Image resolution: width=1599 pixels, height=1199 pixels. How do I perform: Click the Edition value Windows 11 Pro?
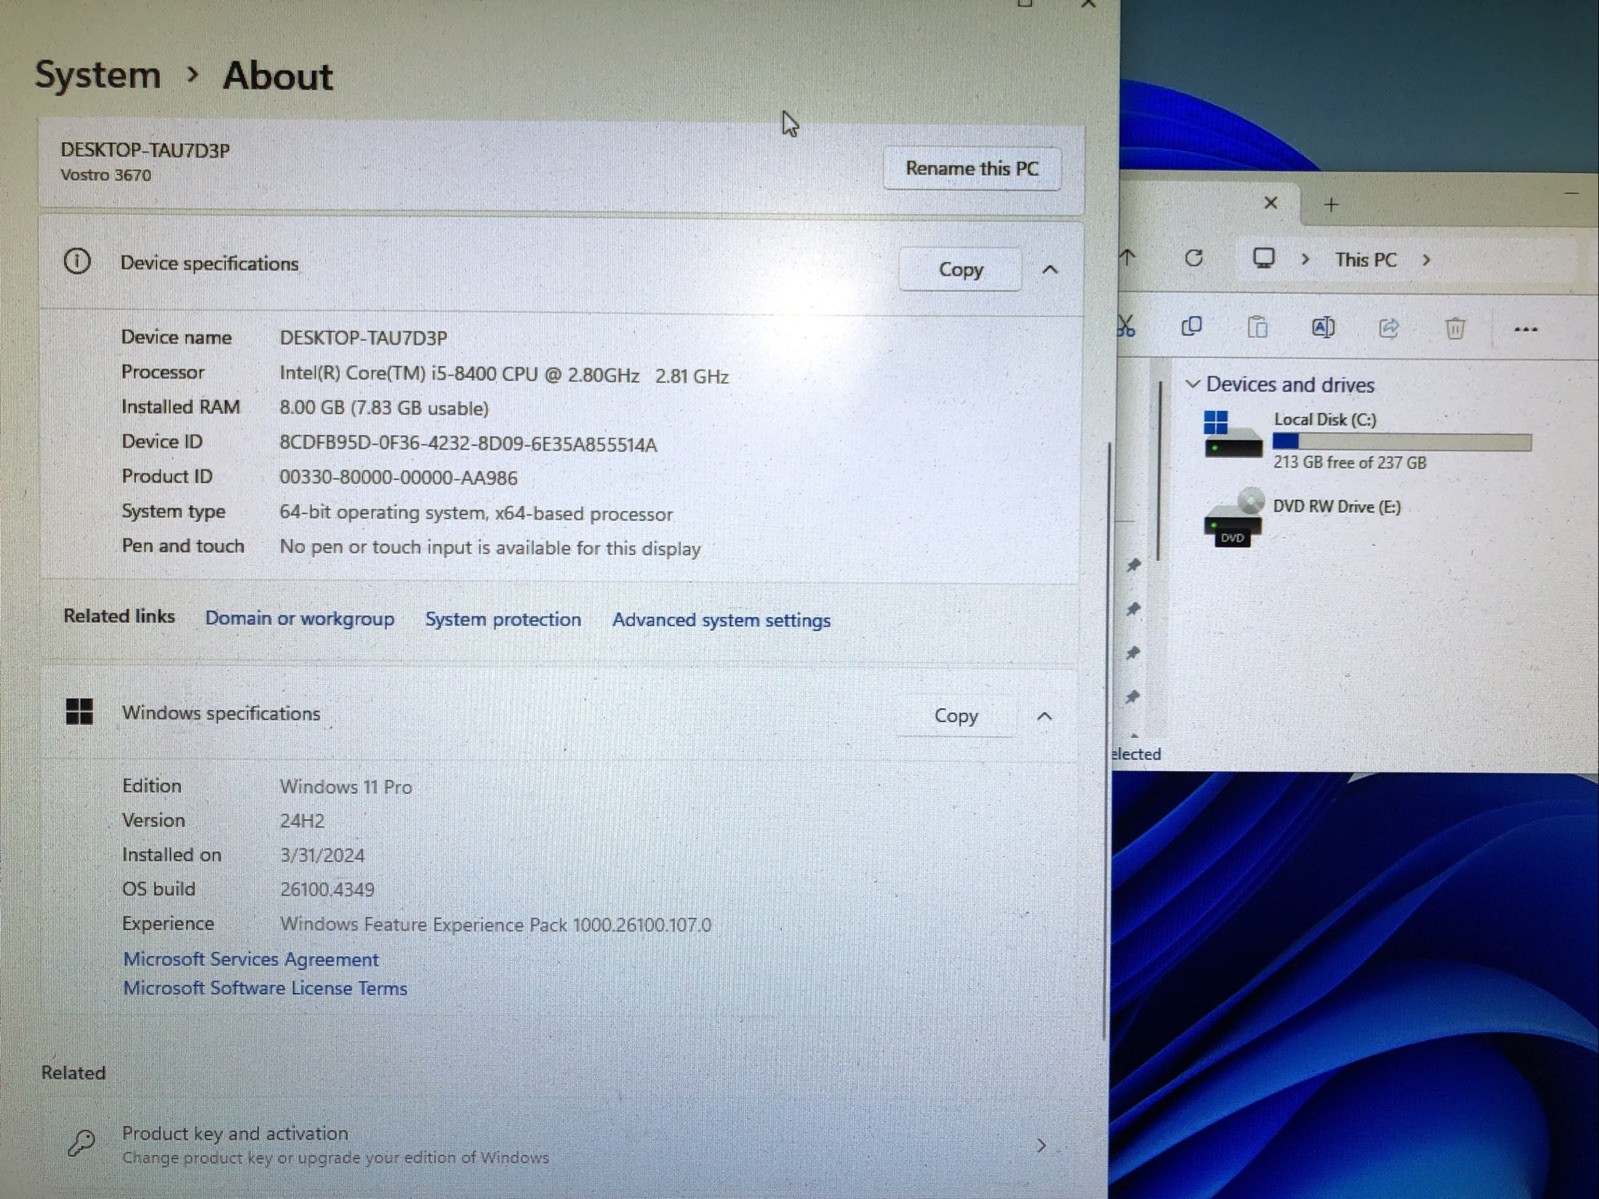point(346,787)
